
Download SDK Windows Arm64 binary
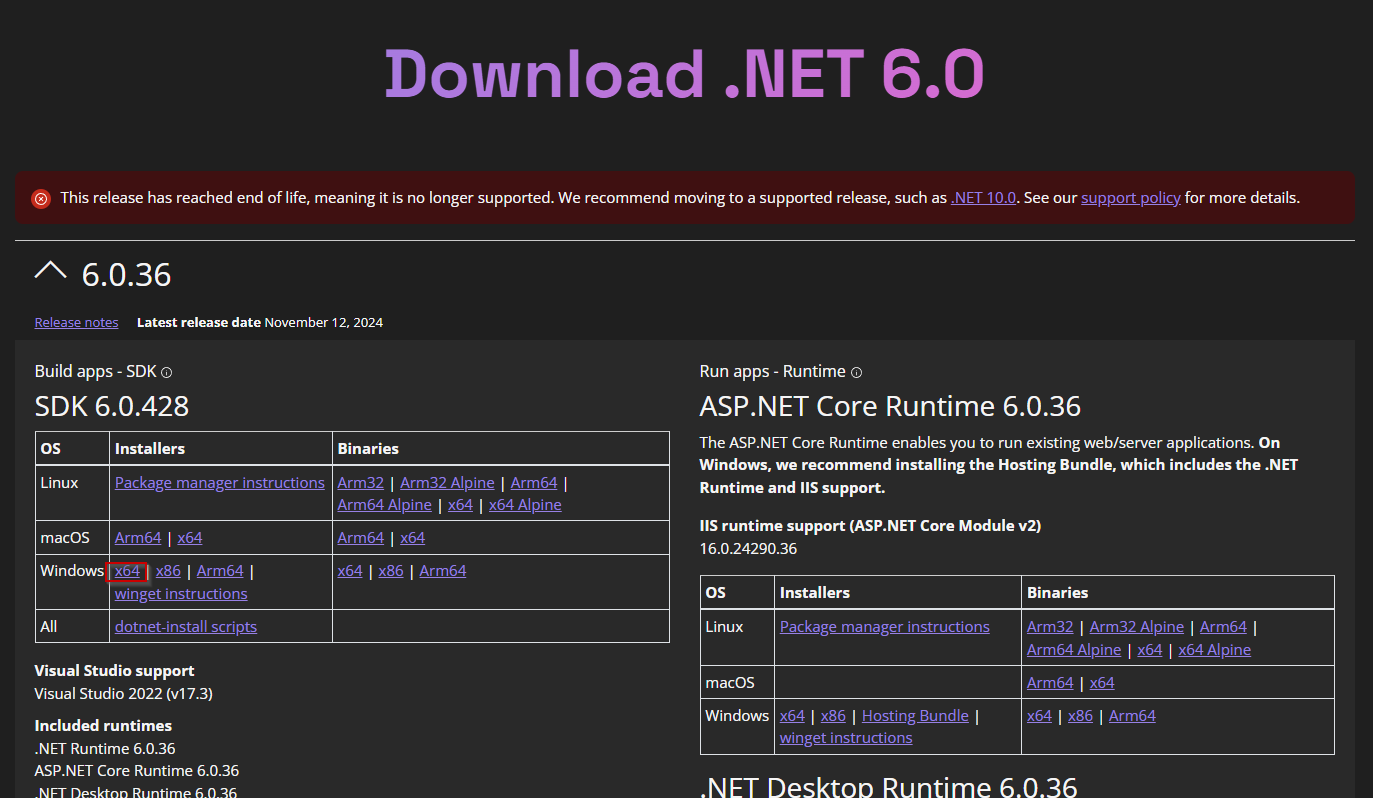point(443,571)
